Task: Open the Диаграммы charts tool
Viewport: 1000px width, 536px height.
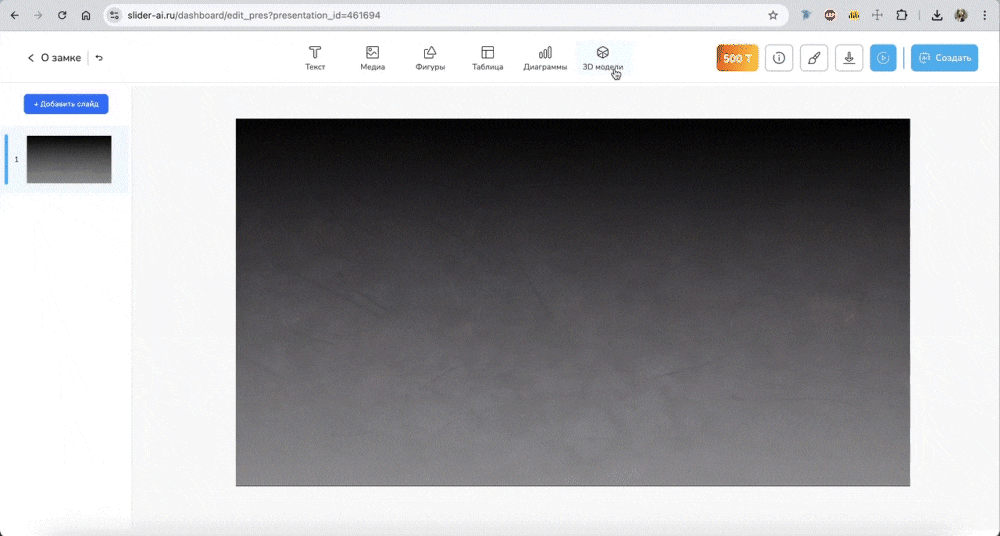Action: pyautogui.click(x=545, y=57)
